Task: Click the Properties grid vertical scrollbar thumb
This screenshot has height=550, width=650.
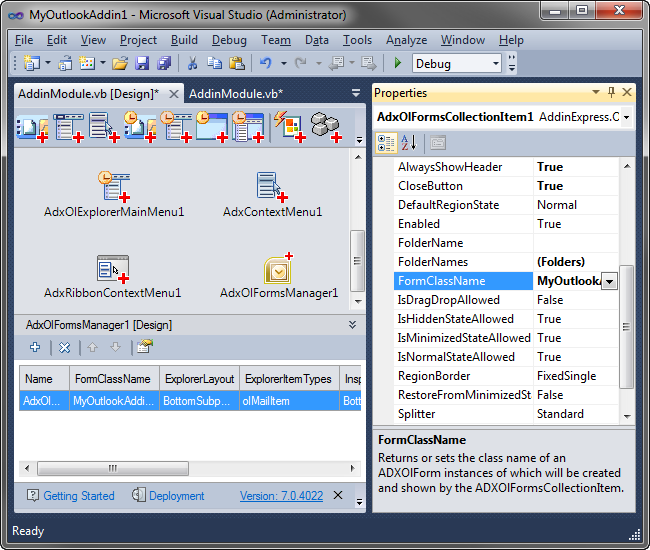Action: coord(626,327)
